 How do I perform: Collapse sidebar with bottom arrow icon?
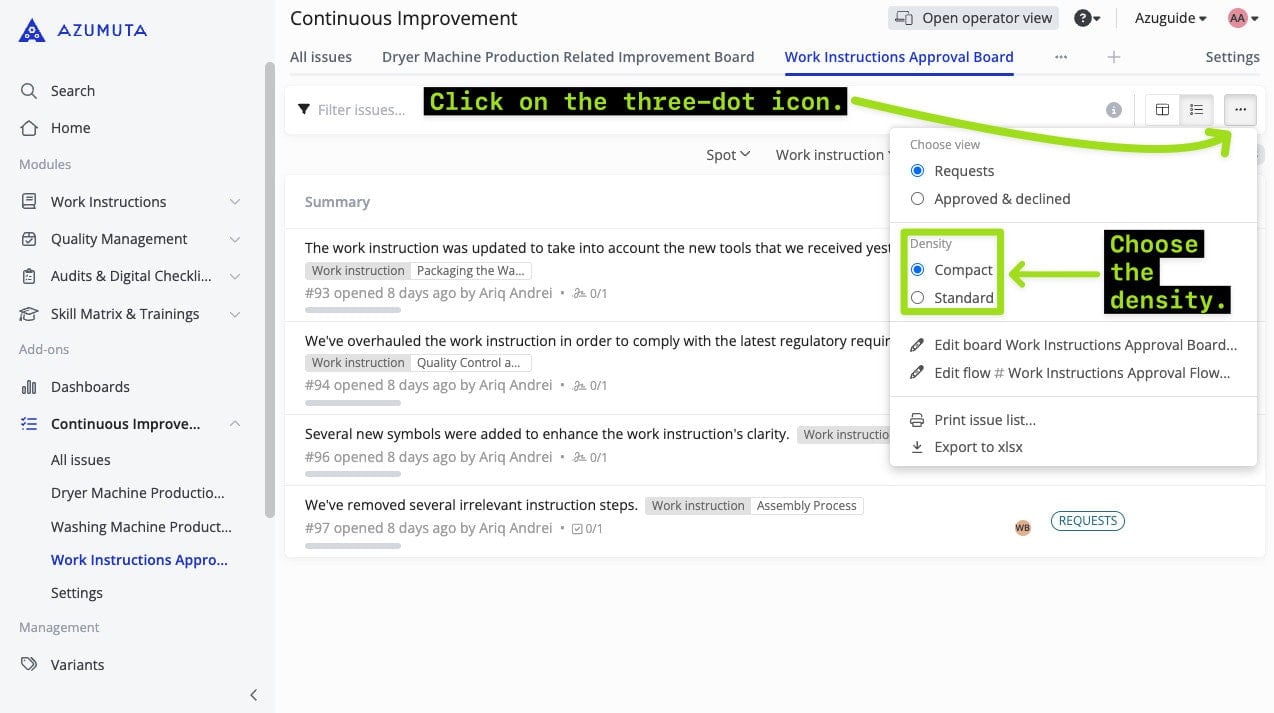click(253, 695)
